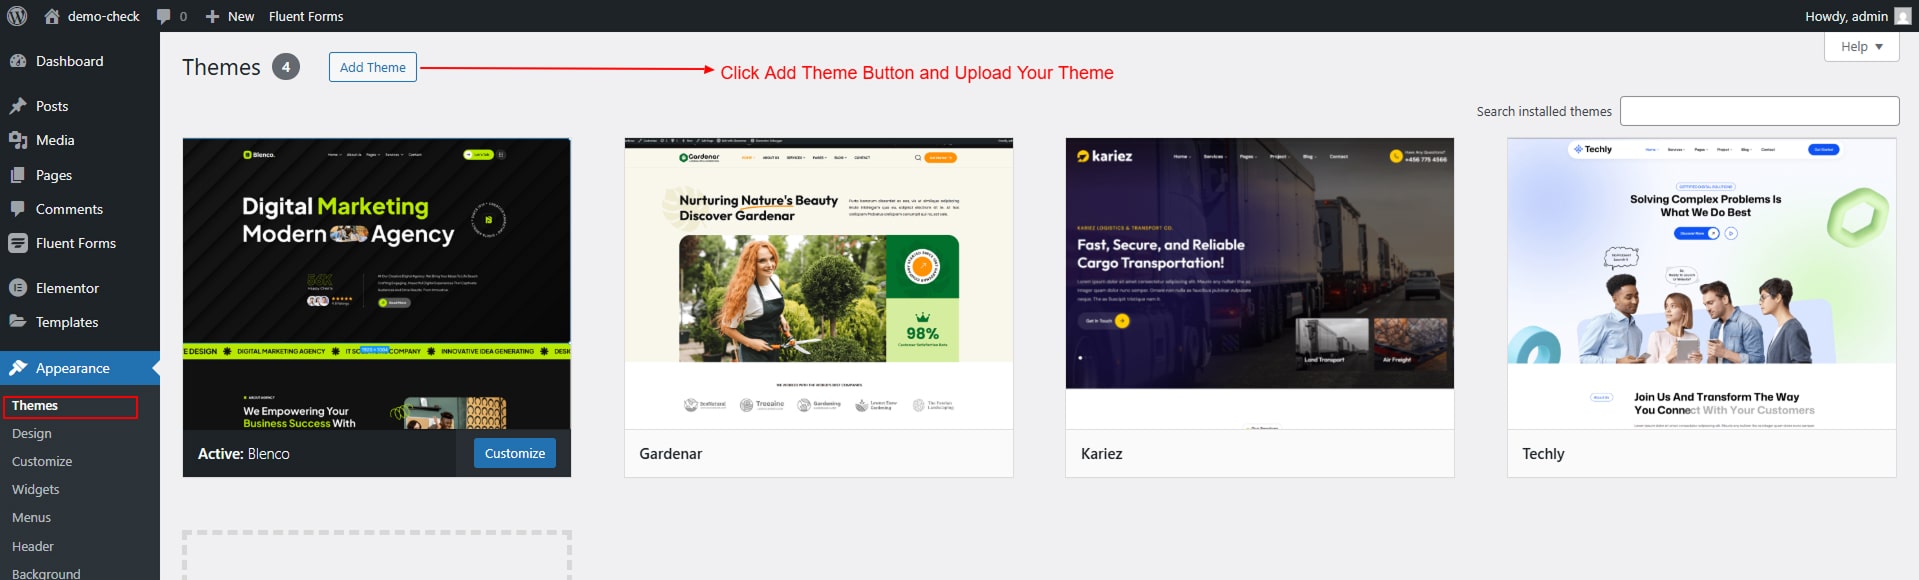Click the admin avatar icon

tap(1903, 16)
